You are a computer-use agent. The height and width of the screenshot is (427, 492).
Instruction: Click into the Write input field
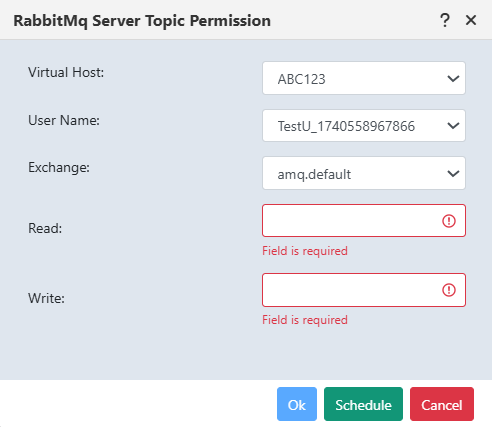[364, 290]
